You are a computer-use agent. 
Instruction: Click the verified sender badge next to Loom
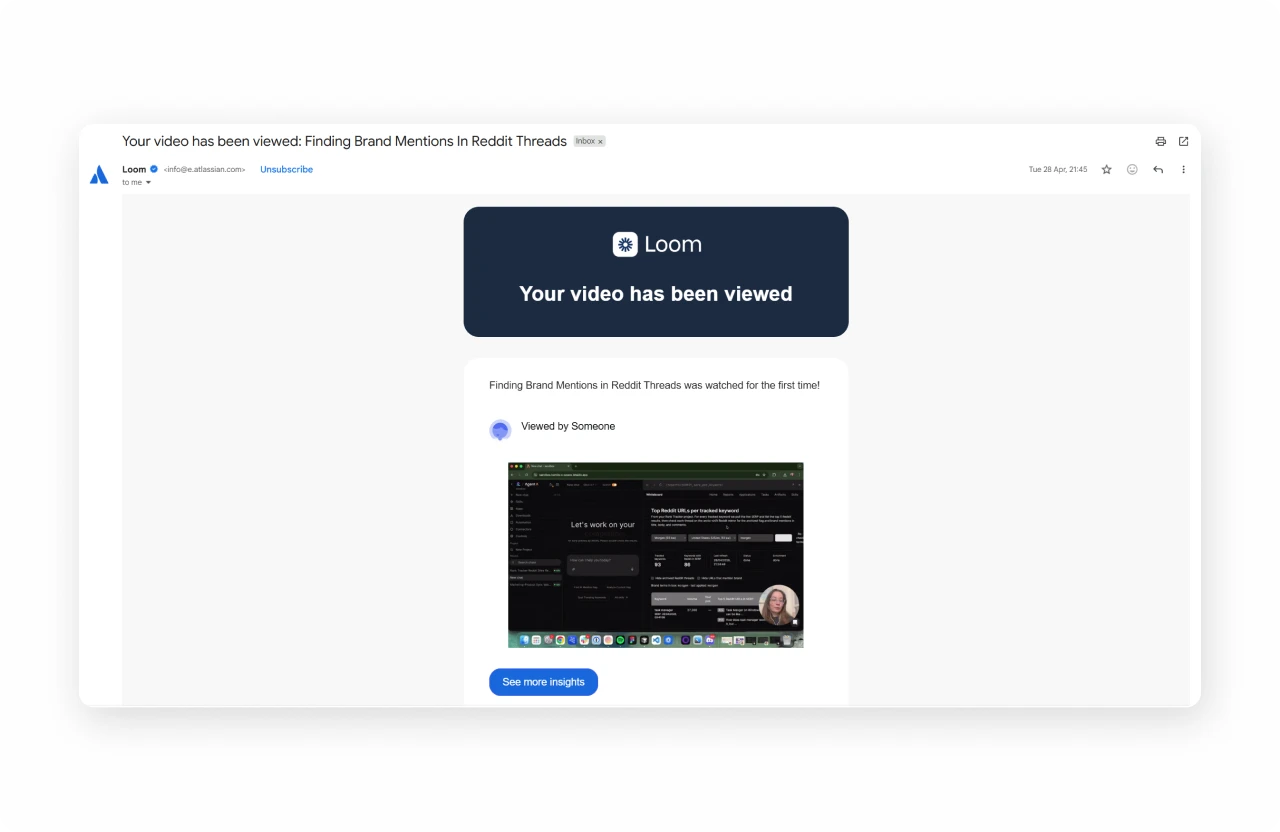(154, 169)
